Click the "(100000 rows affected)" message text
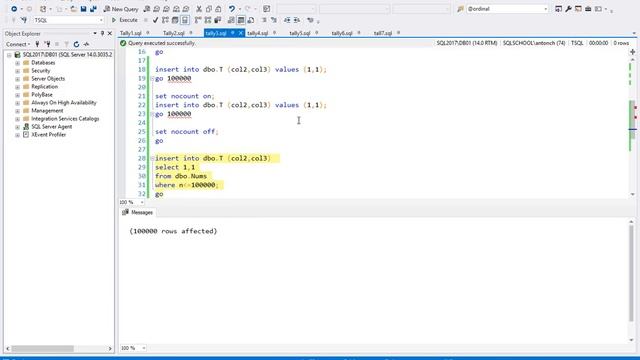Screen dimensions: 640x360 click(173, 231)
